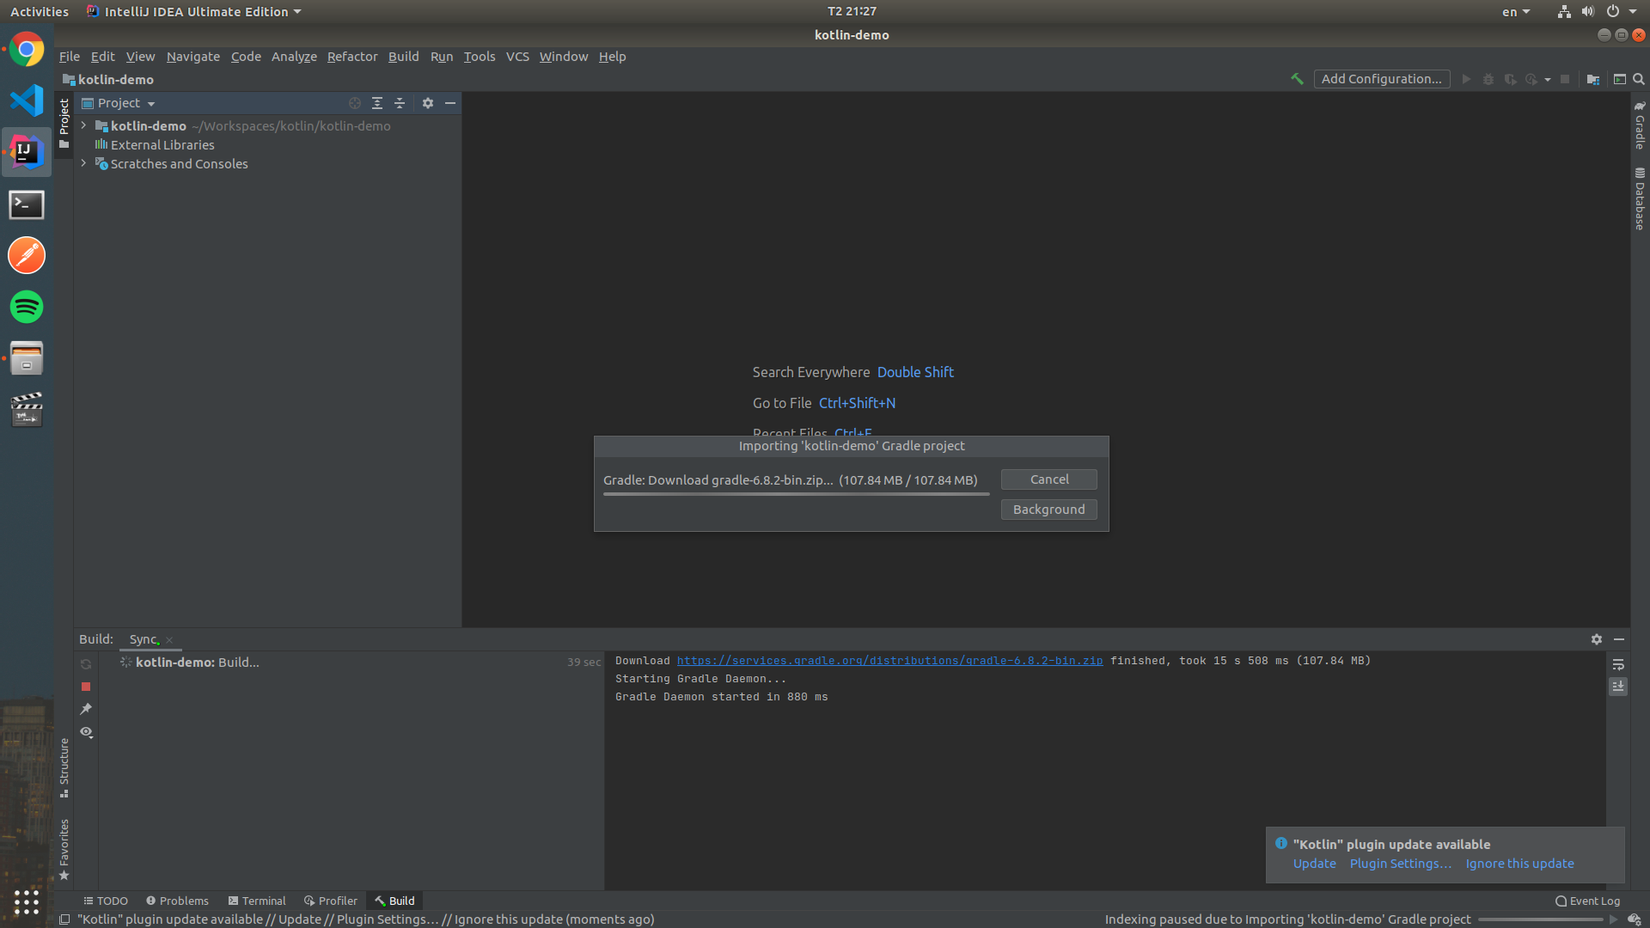Cancel the Gradle import

point(1049,480)
